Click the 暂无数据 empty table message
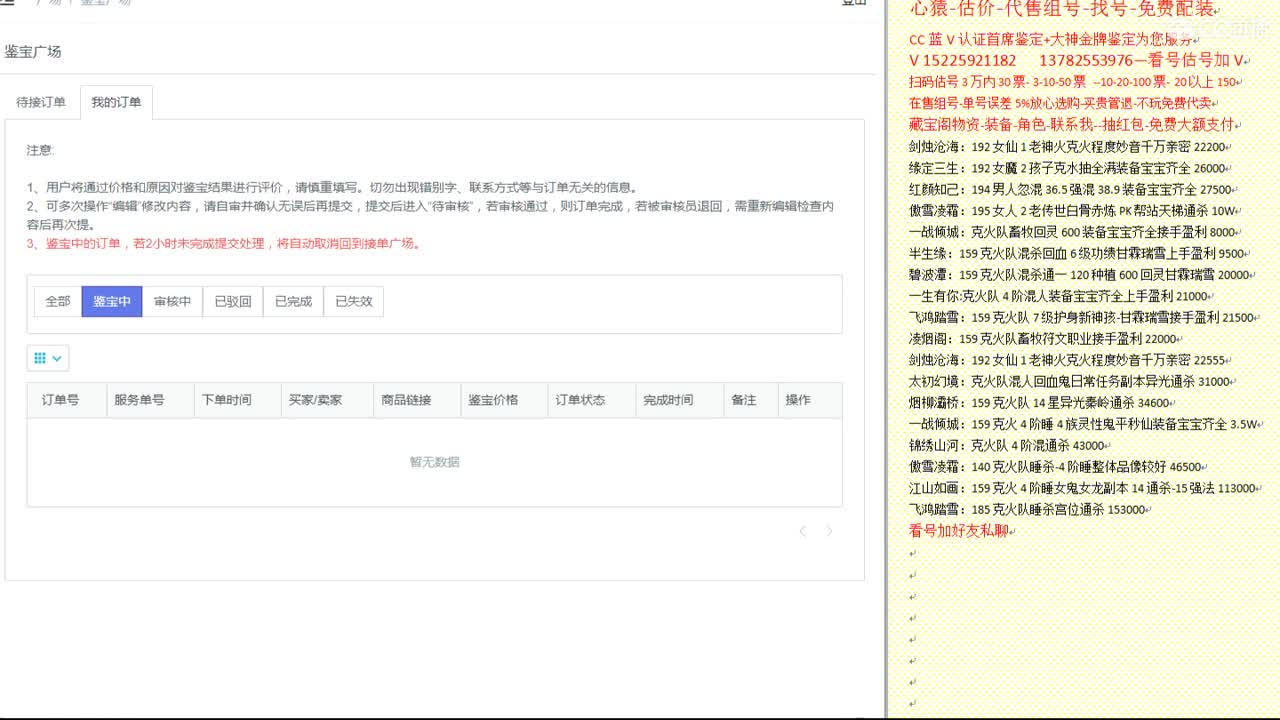Viewport: 1280px width, 720px height. point(434,462)
